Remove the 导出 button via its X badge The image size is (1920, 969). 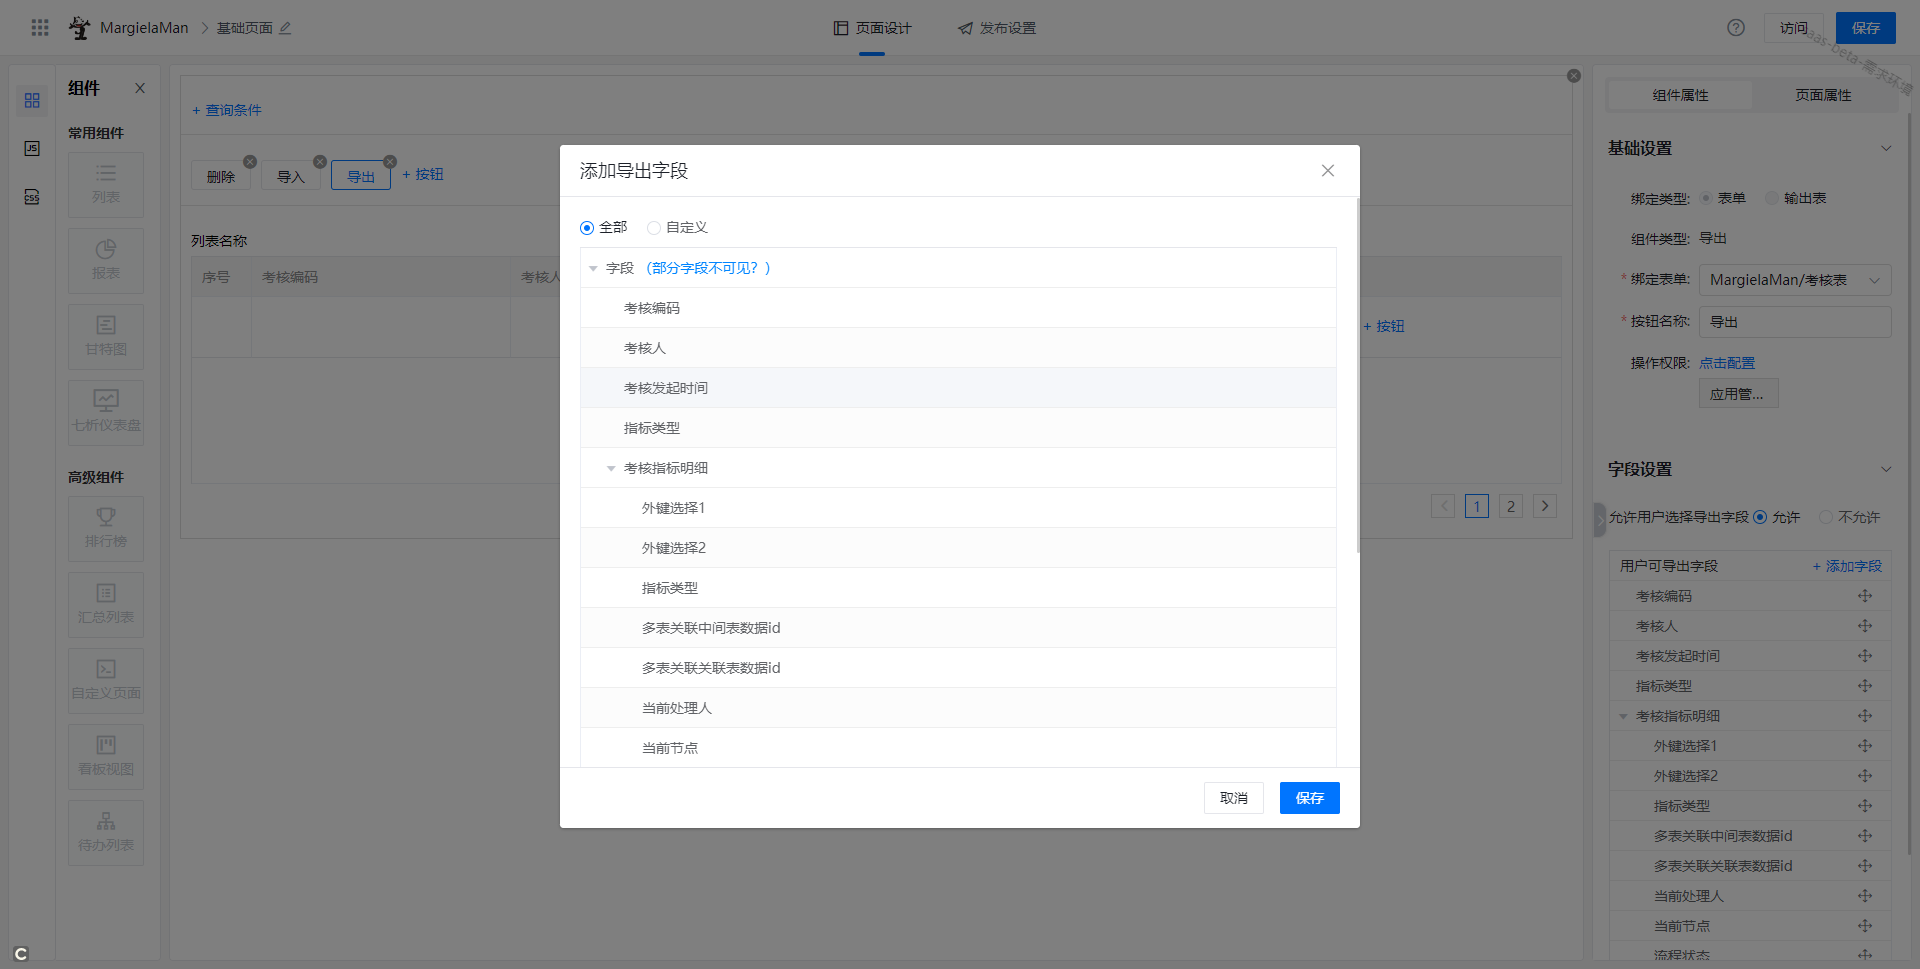(390, 162)
